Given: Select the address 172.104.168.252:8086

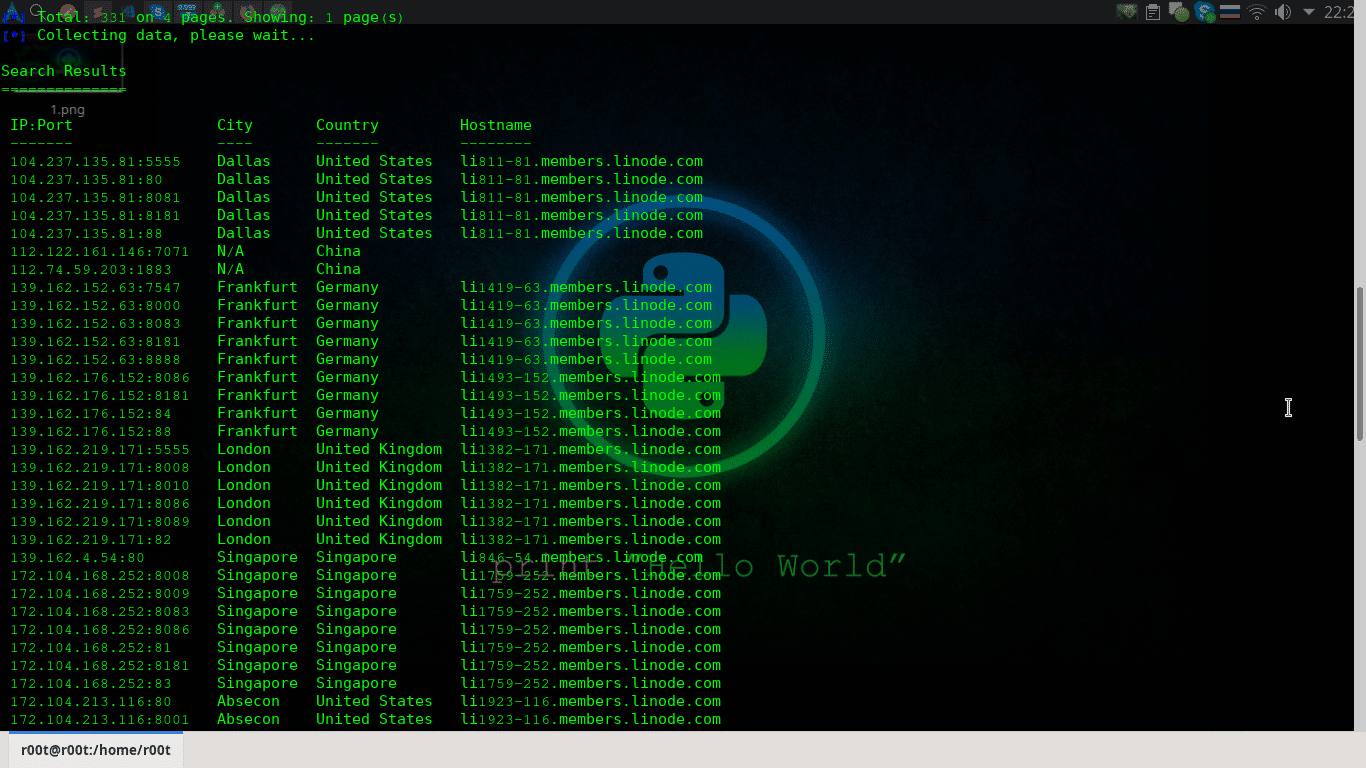Looking at the screenshot, I should (x=100, y=629).
